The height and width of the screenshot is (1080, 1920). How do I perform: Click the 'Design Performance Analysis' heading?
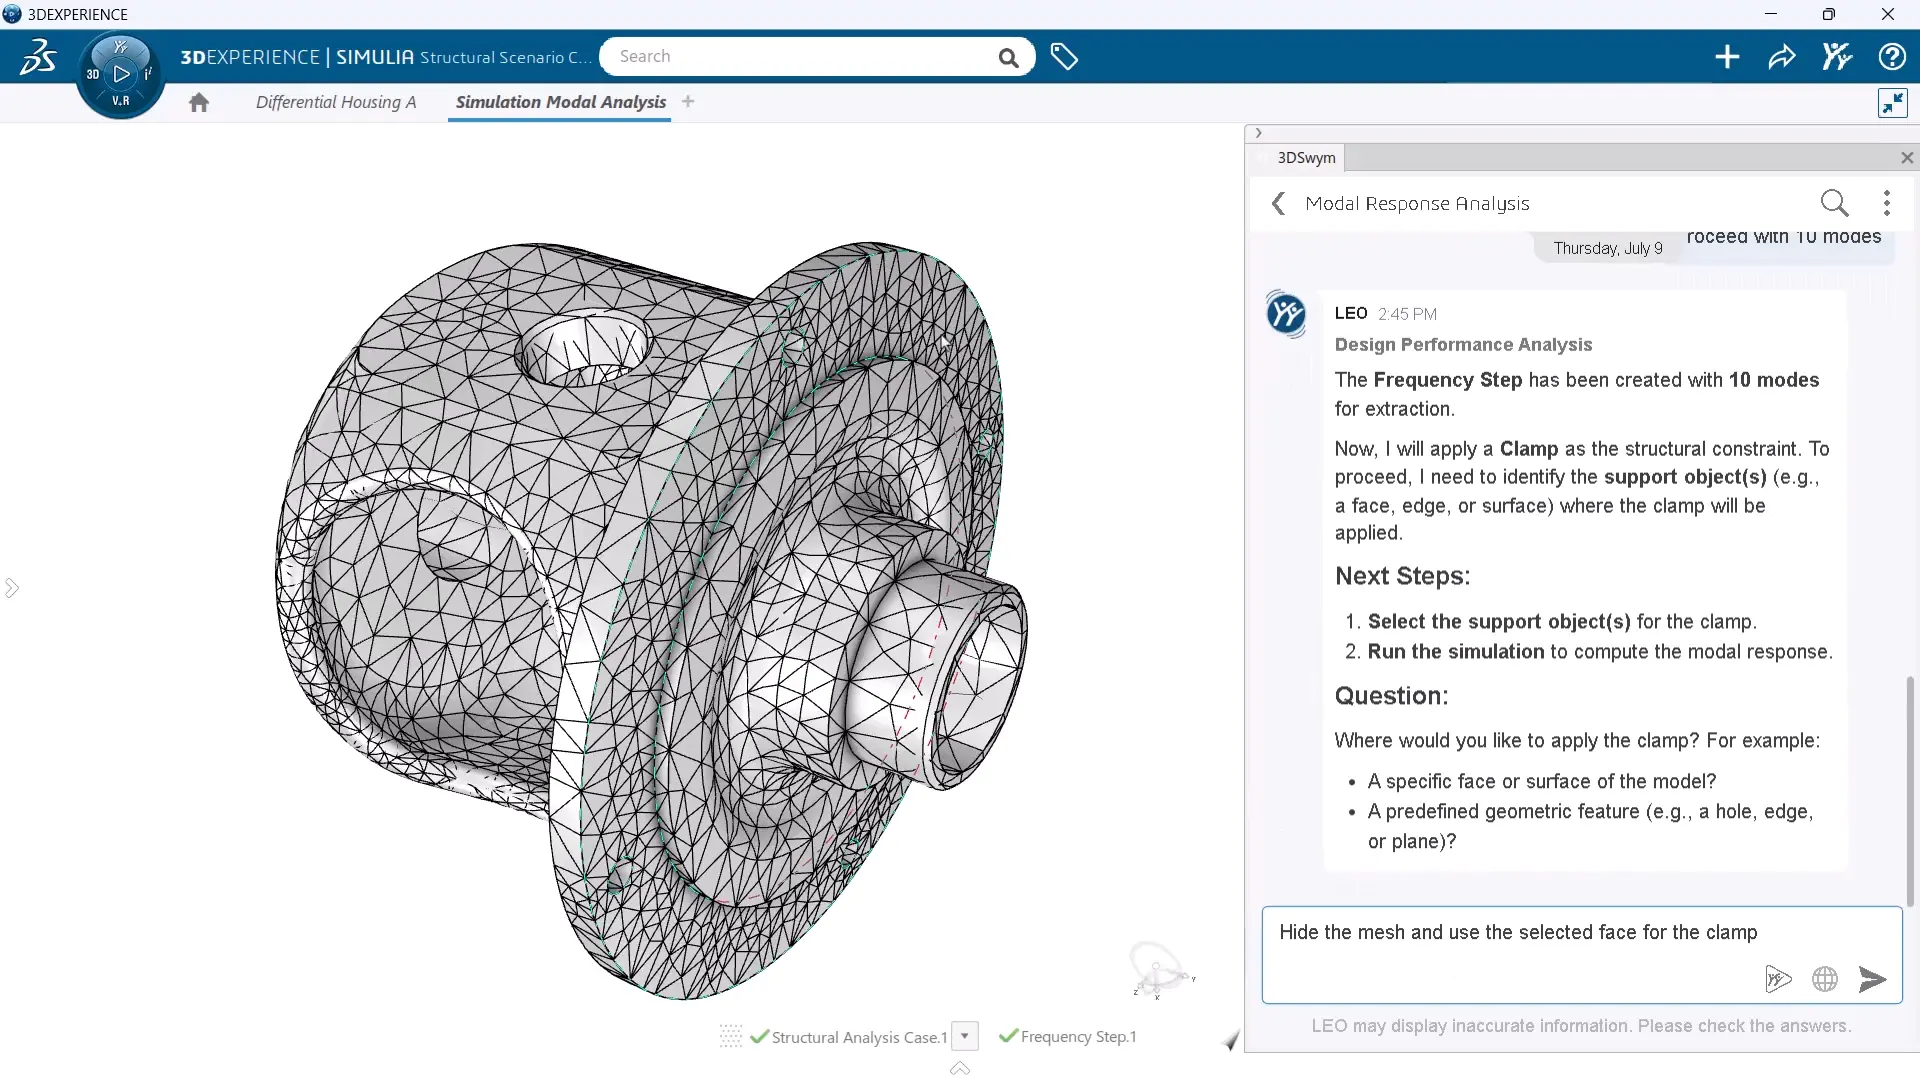click(1463, 345)
